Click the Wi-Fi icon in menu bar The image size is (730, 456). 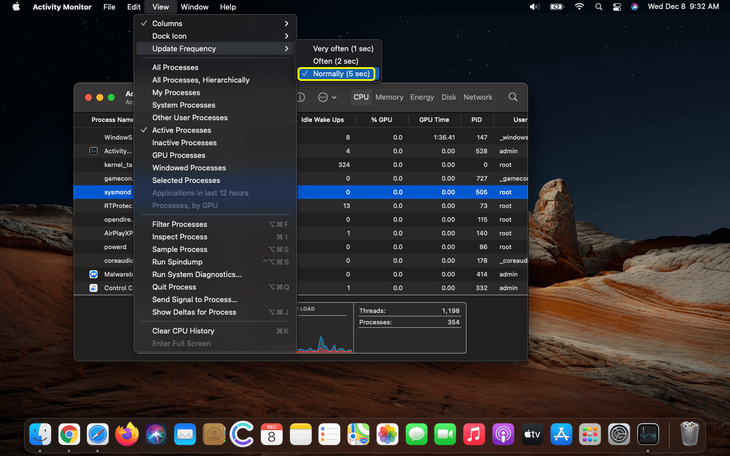[579, 7]
